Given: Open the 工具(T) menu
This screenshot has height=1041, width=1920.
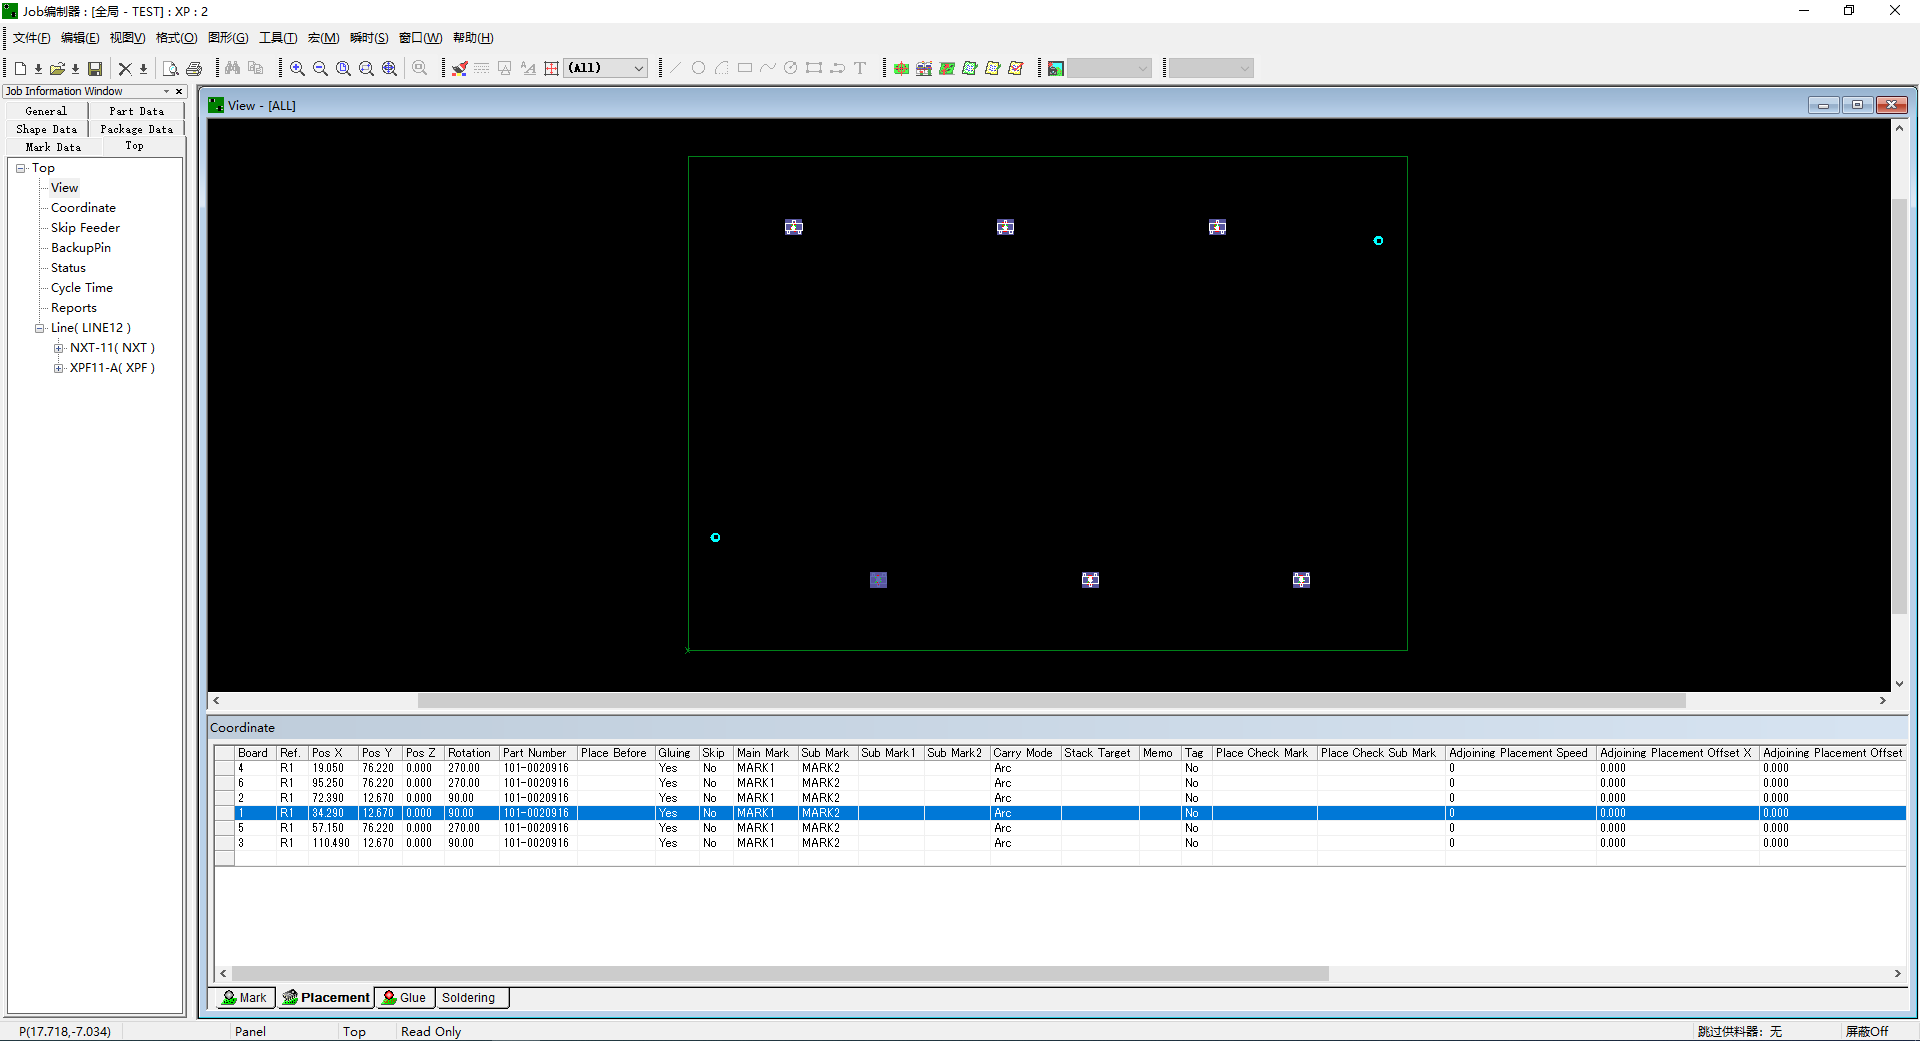Looking at the screenshot, I should click(277, 38).
